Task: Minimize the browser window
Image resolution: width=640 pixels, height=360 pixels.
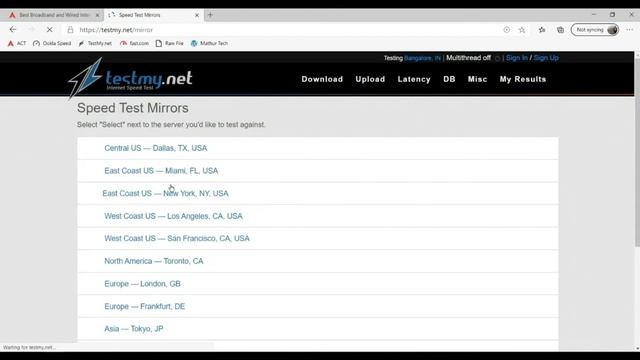Action: [x=593, y=15]
